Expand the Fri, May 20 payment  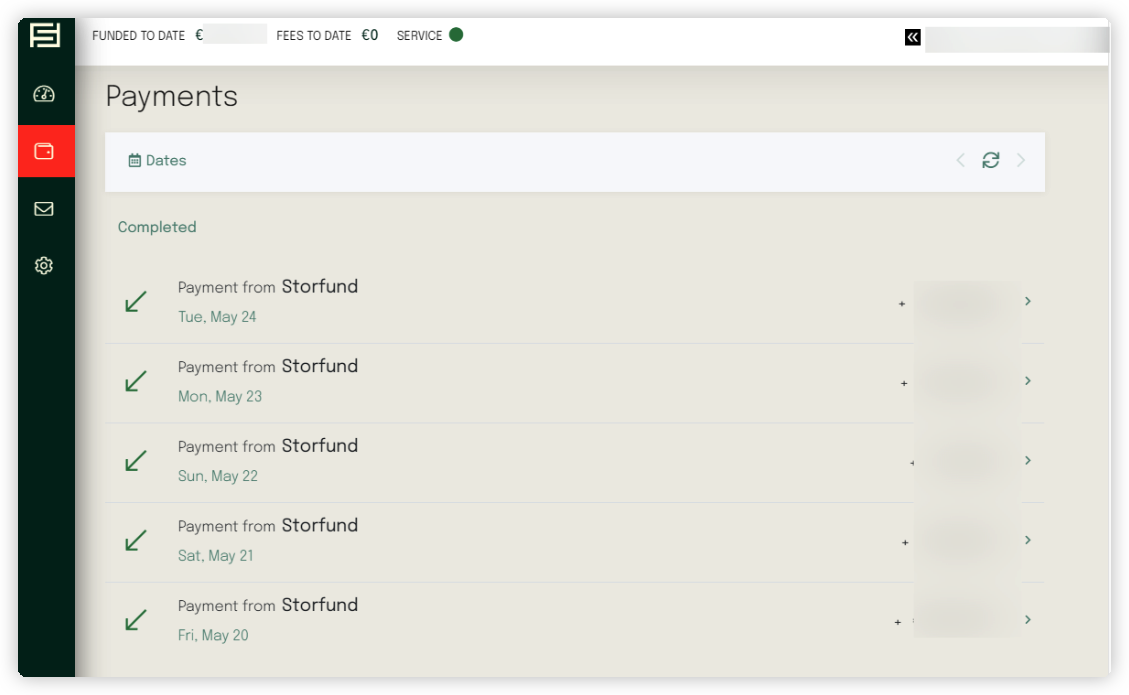click(1028, 620)
